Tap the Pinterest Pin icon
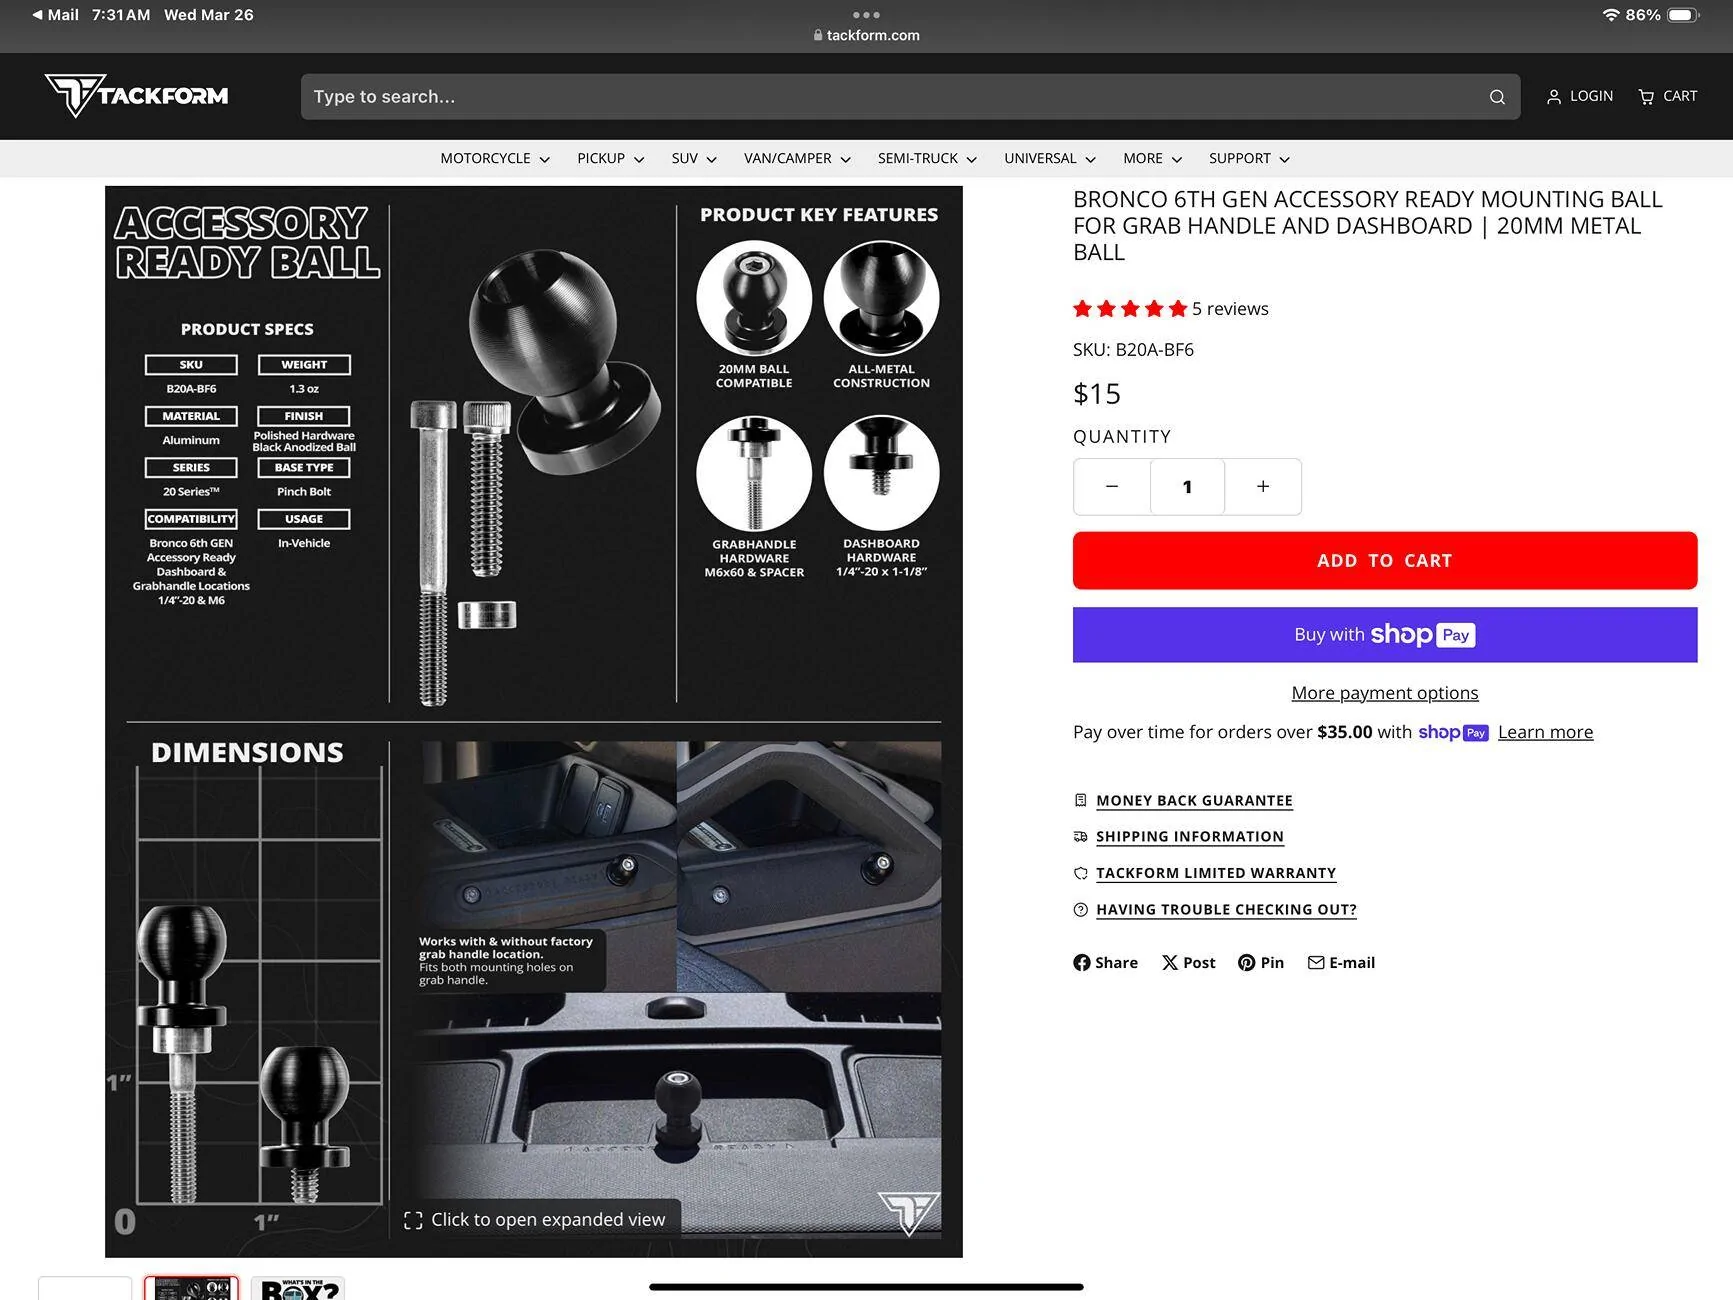Screen dimensions: 1733x1300 click(1246, 962)
